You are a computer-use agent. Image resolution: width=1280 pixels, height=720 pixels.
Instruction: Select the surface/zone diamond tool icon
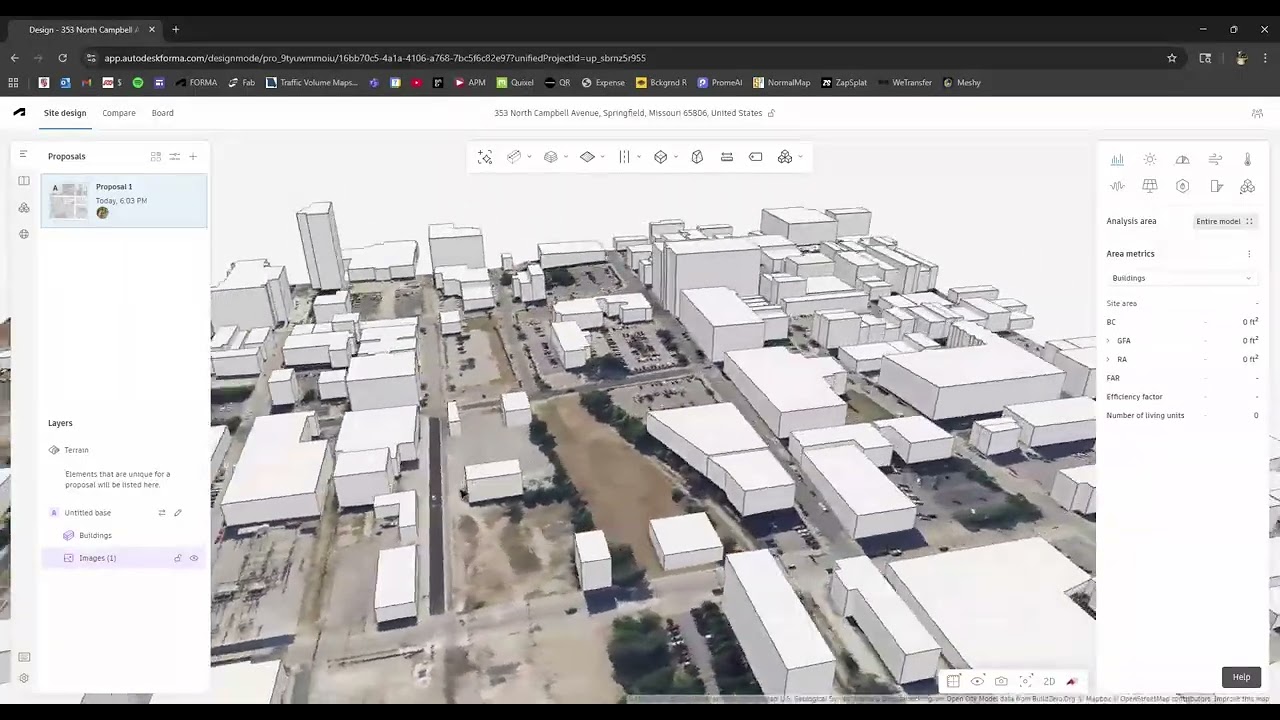[587, 157]
